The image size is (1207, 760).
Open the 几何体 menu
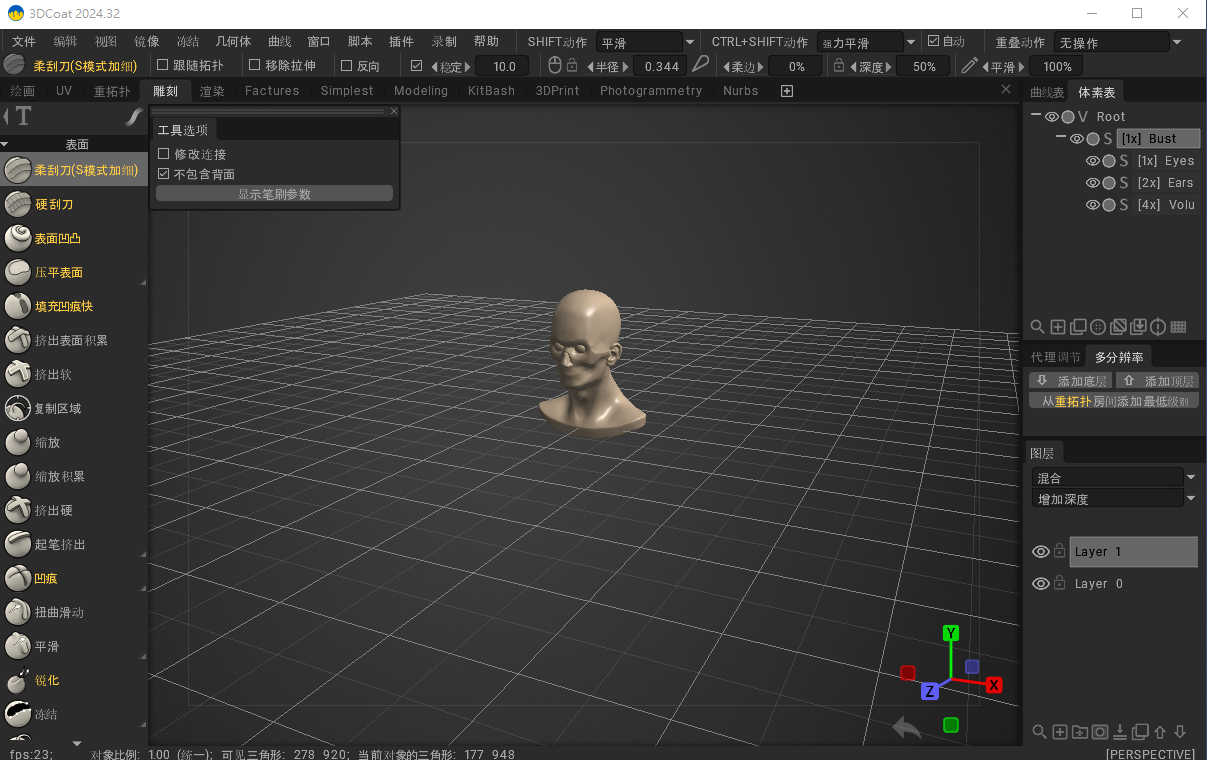233,41
